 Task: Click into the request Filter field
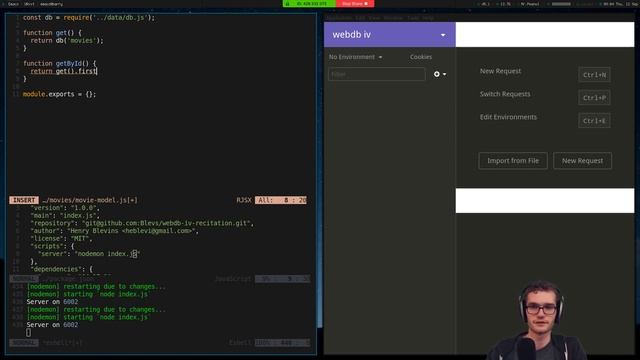(x=376, y=74)
